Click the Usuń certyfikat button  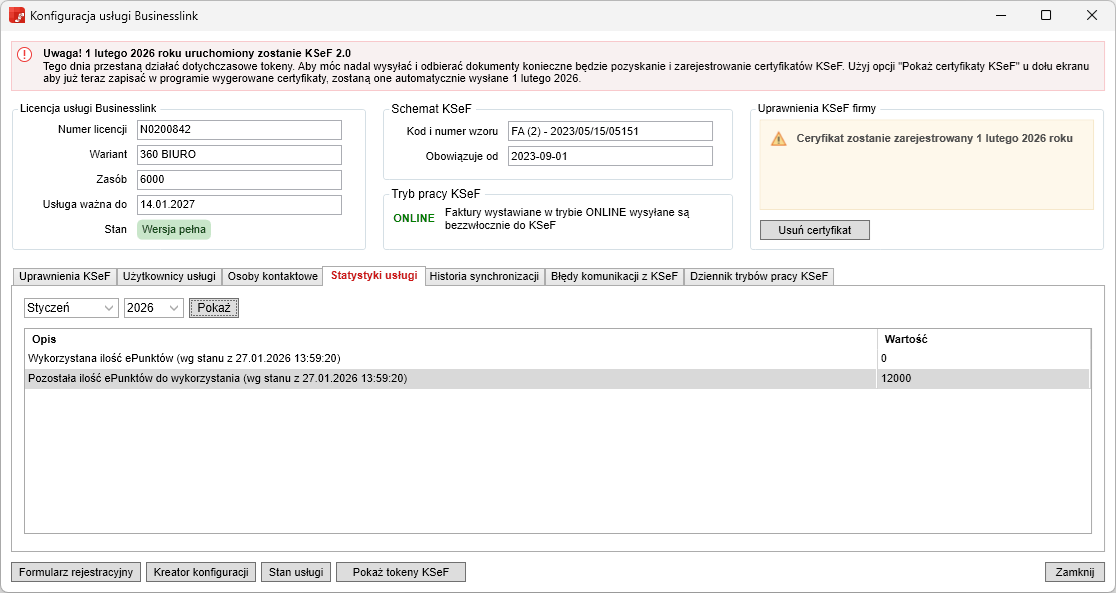[x=815, y=230]
